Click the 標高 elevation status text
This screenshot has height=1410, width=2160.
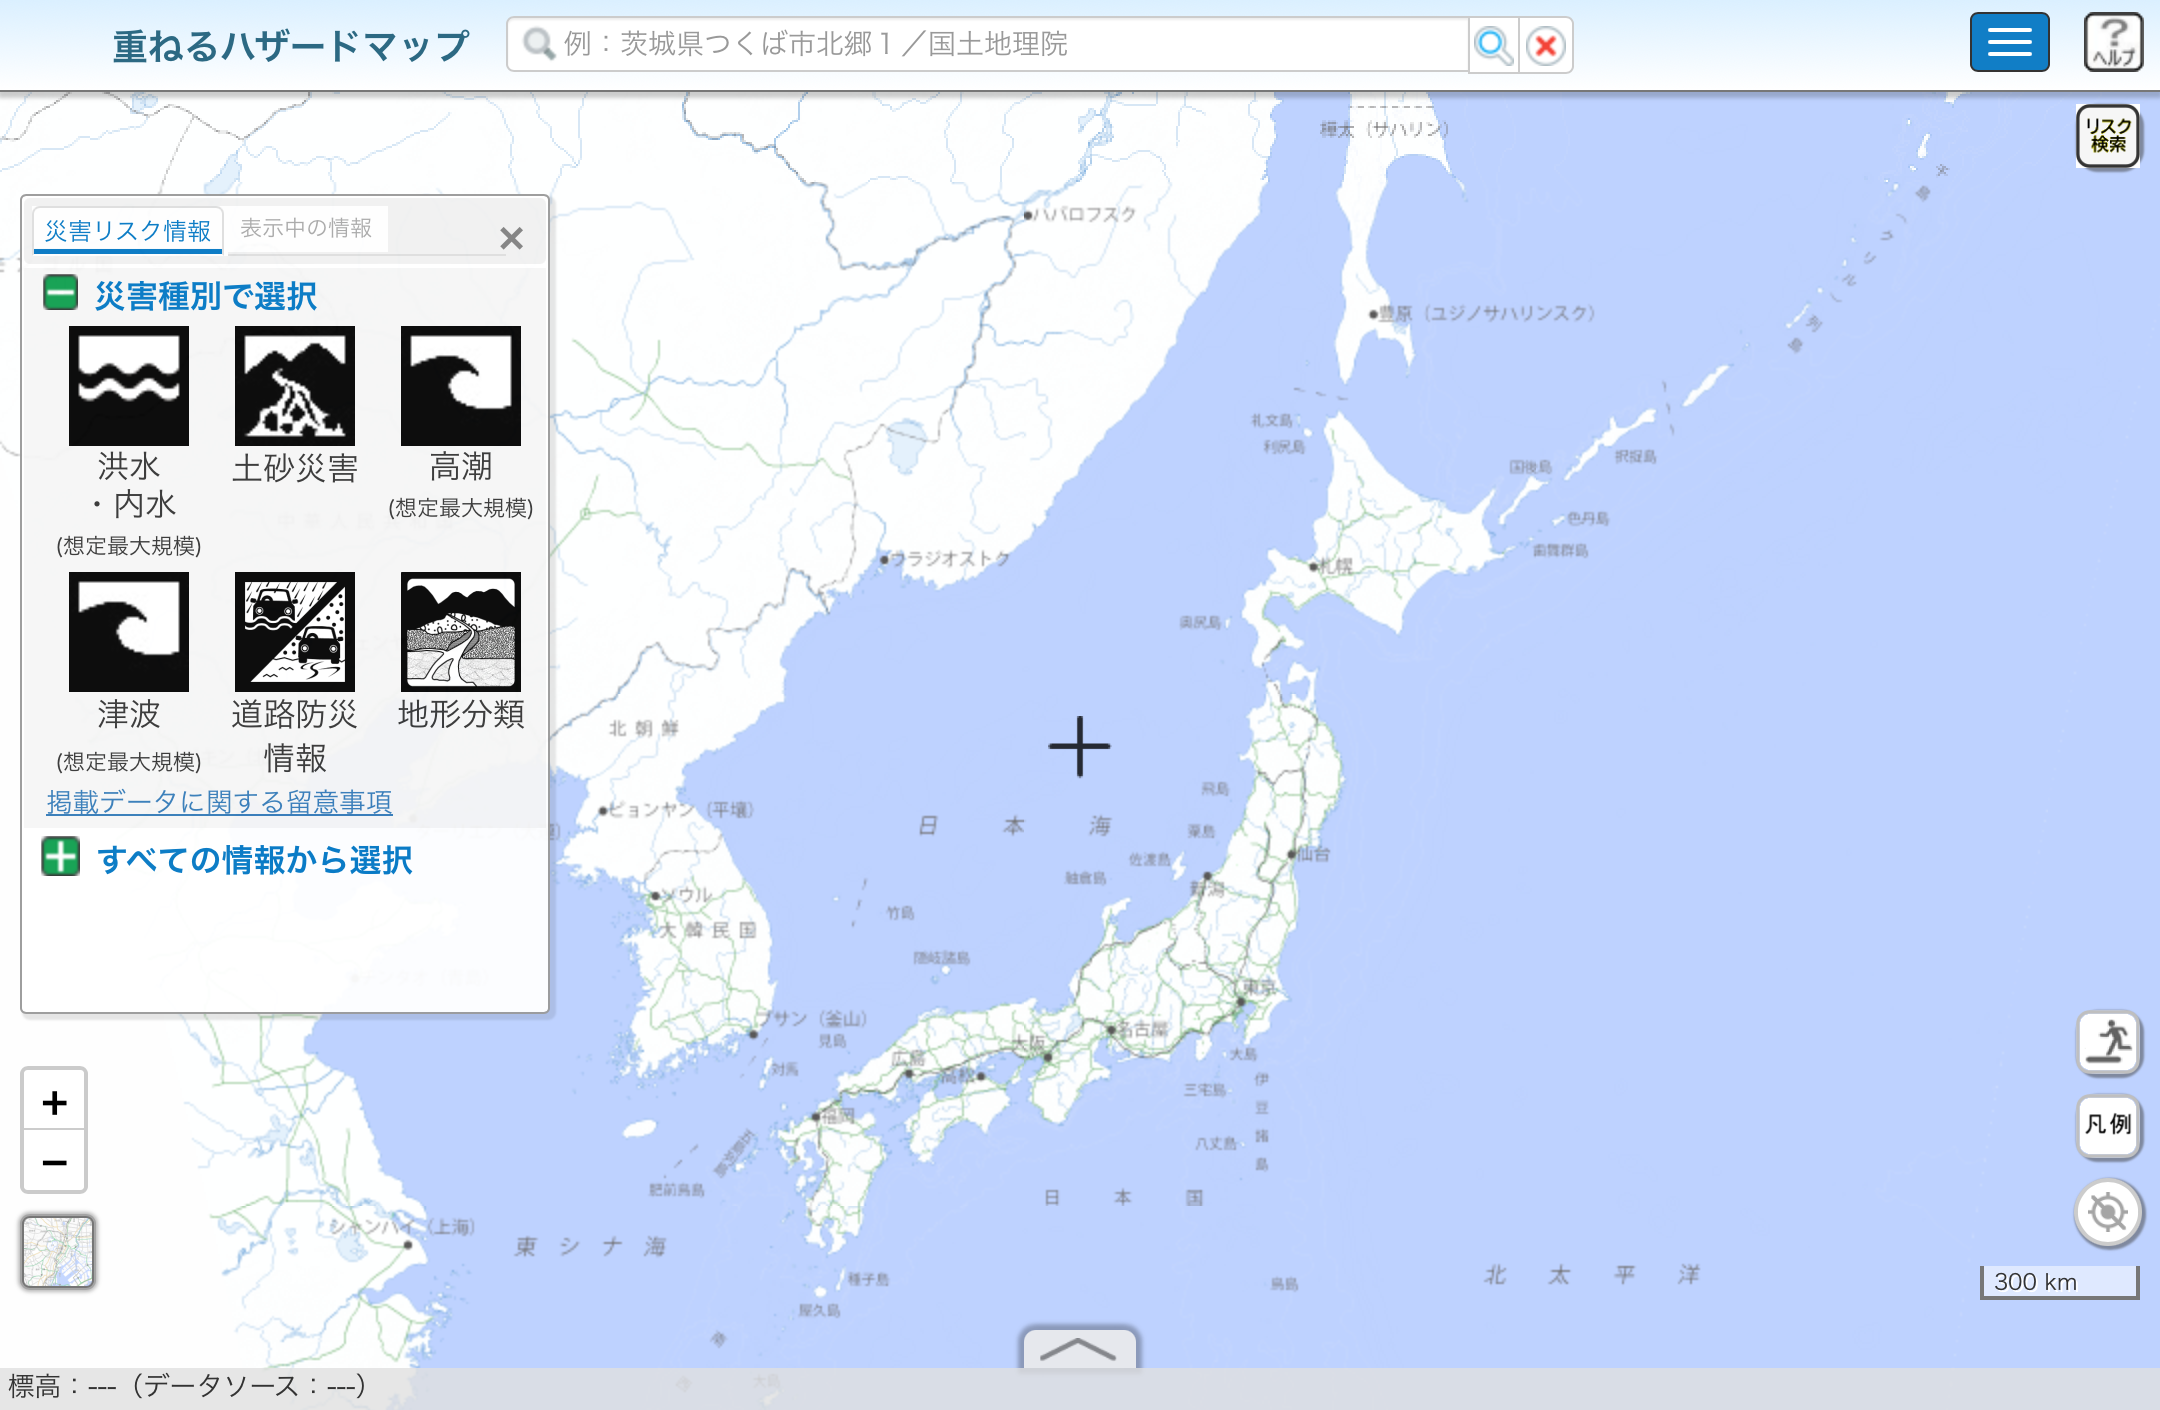coord(187,1386)
